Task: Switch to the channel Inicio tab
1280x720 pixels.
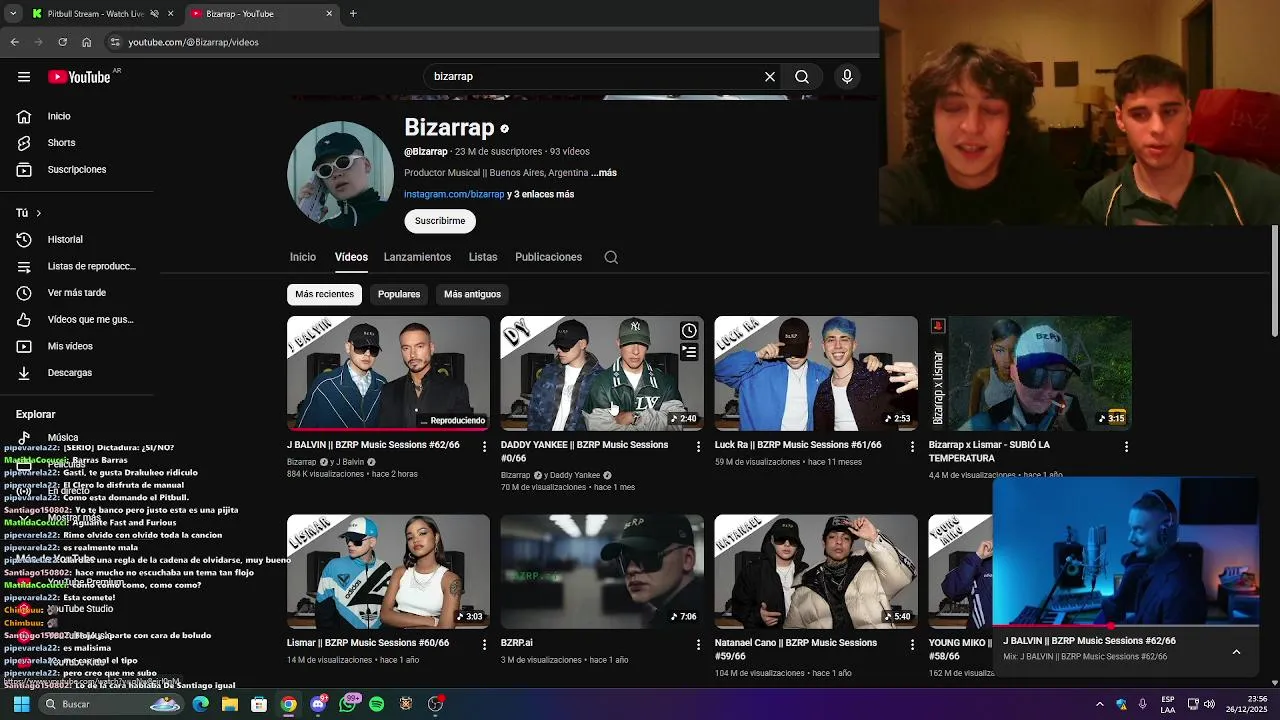Action: click(303, 257)
